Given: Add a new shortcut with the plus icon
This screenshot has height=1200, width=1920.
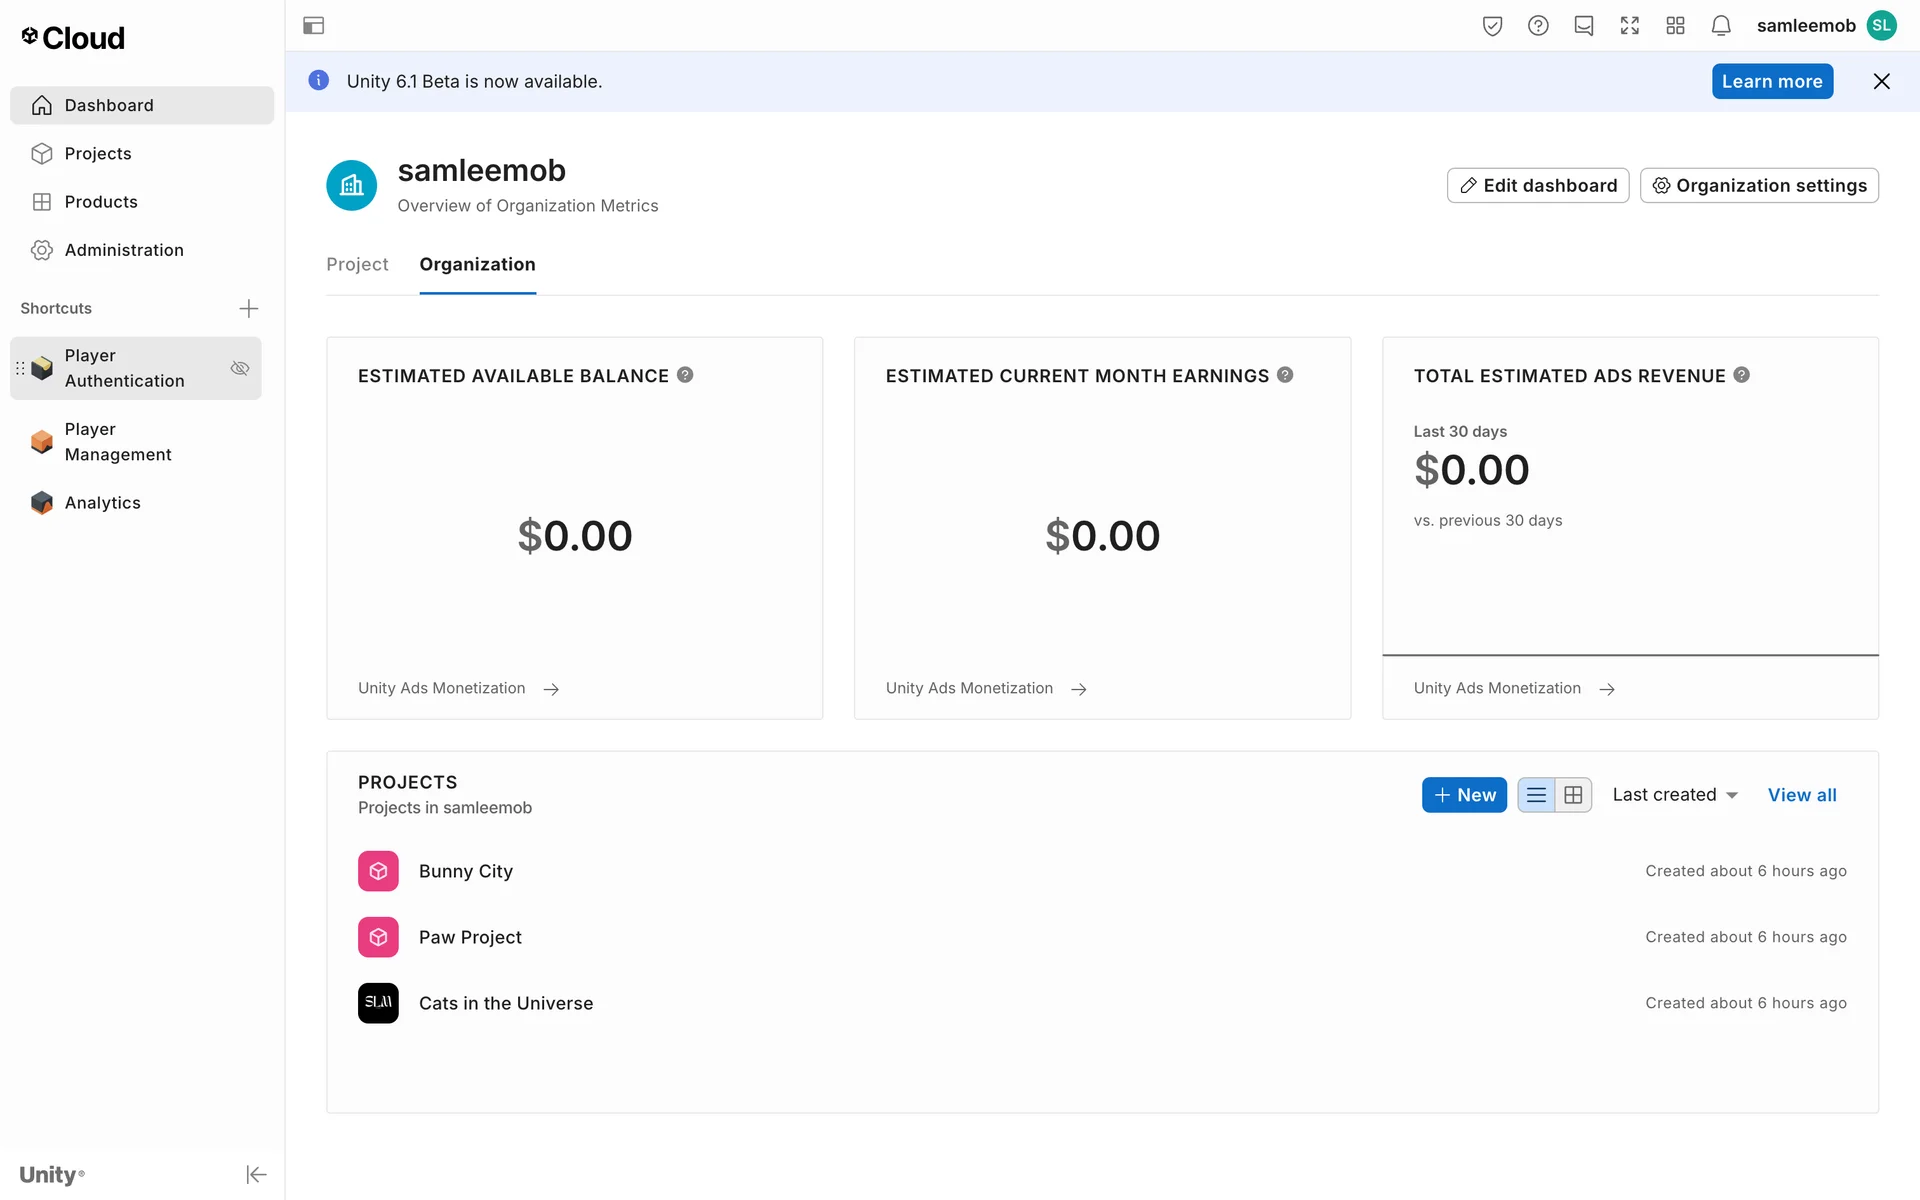Looking at the screenshot, I should click(x=249, y=308).
